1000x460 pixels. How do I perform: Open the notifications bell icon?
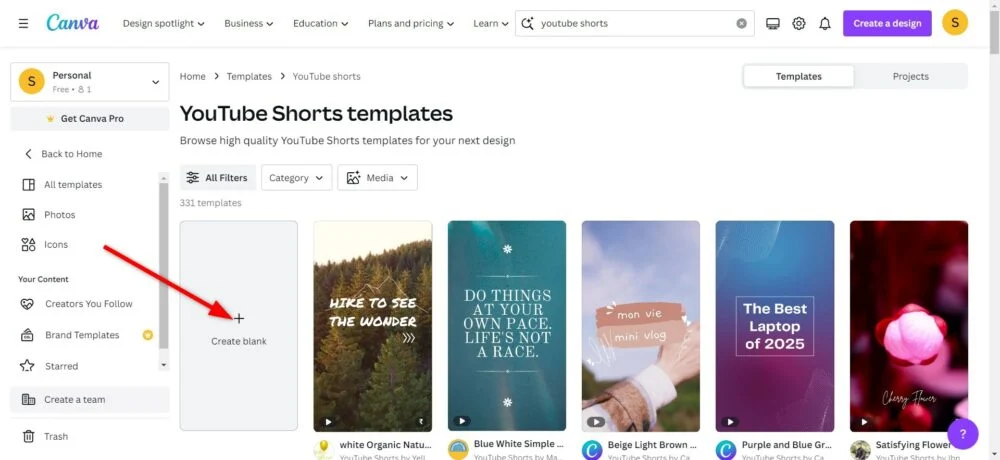[x=825, y=23]
